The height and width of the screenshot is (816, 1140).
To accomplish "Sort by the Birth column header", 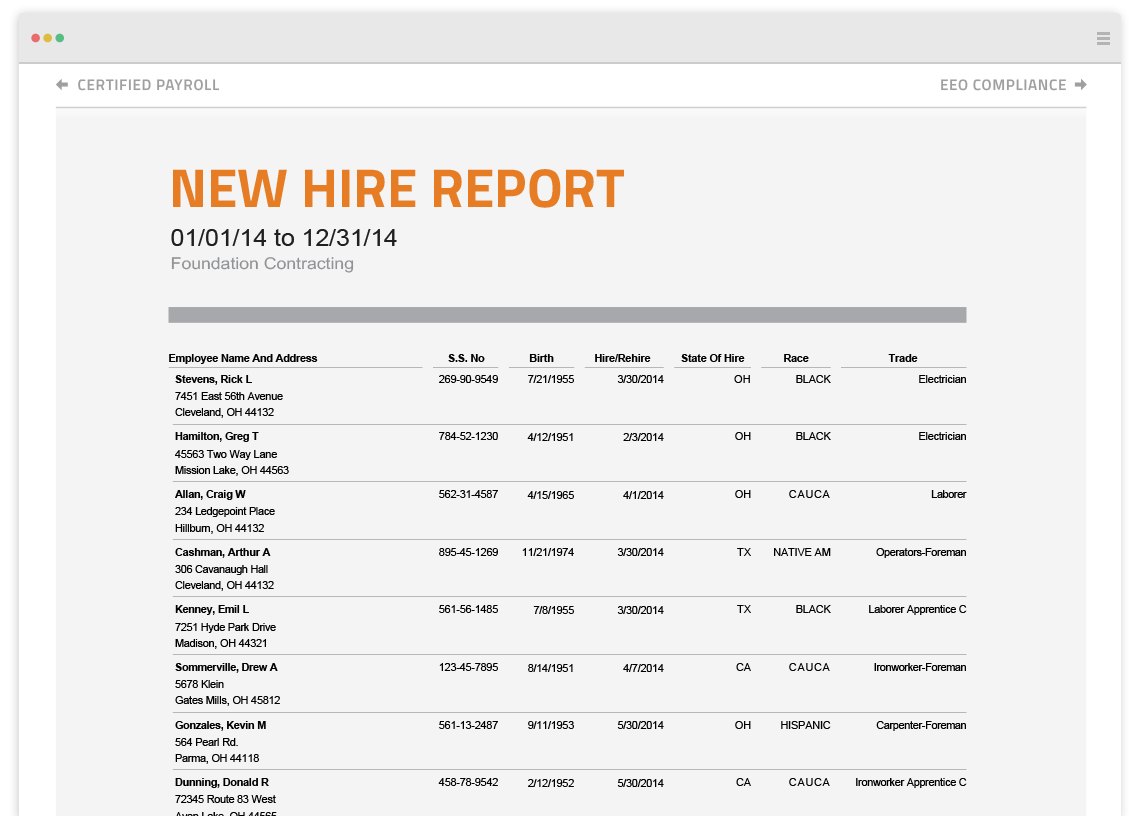I will (x=541, y=358).
